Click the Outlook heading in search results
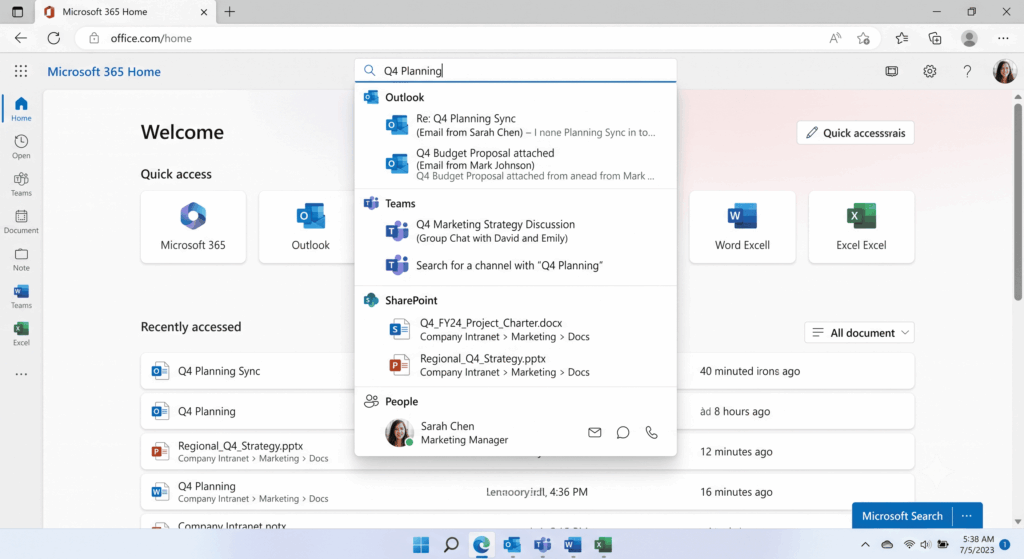1024x559 pixels. click(x=404, y=97)
